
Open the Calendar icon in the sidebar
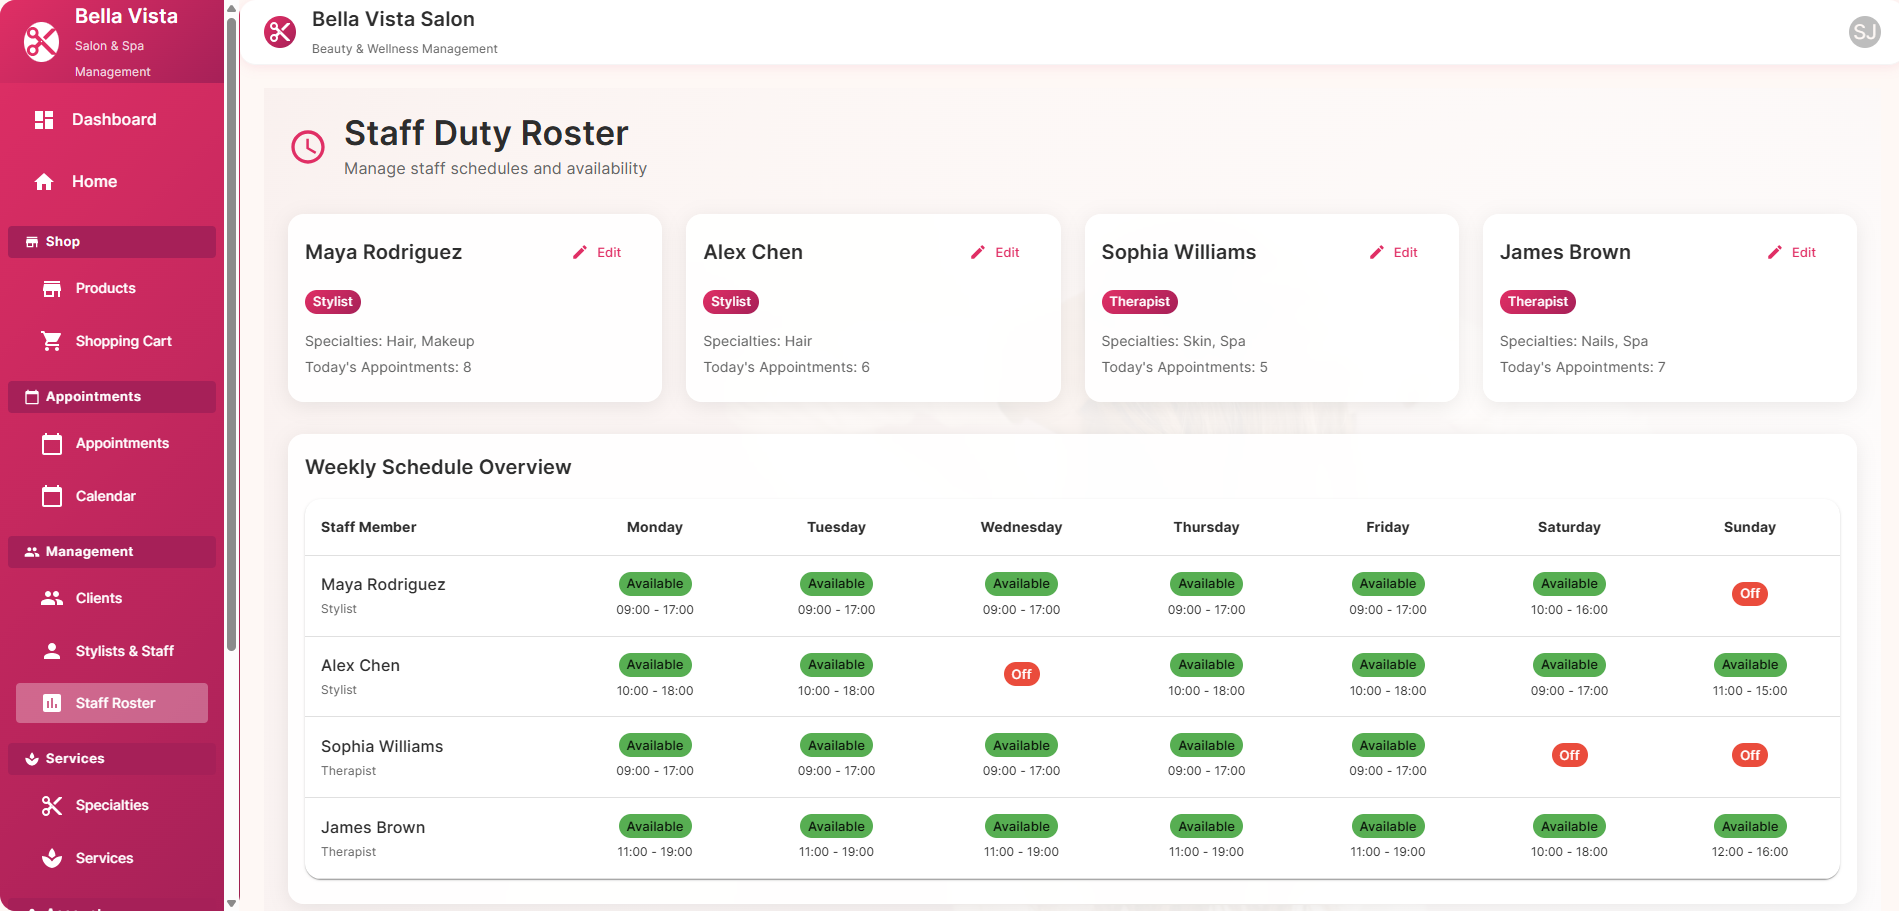point(51,495)
